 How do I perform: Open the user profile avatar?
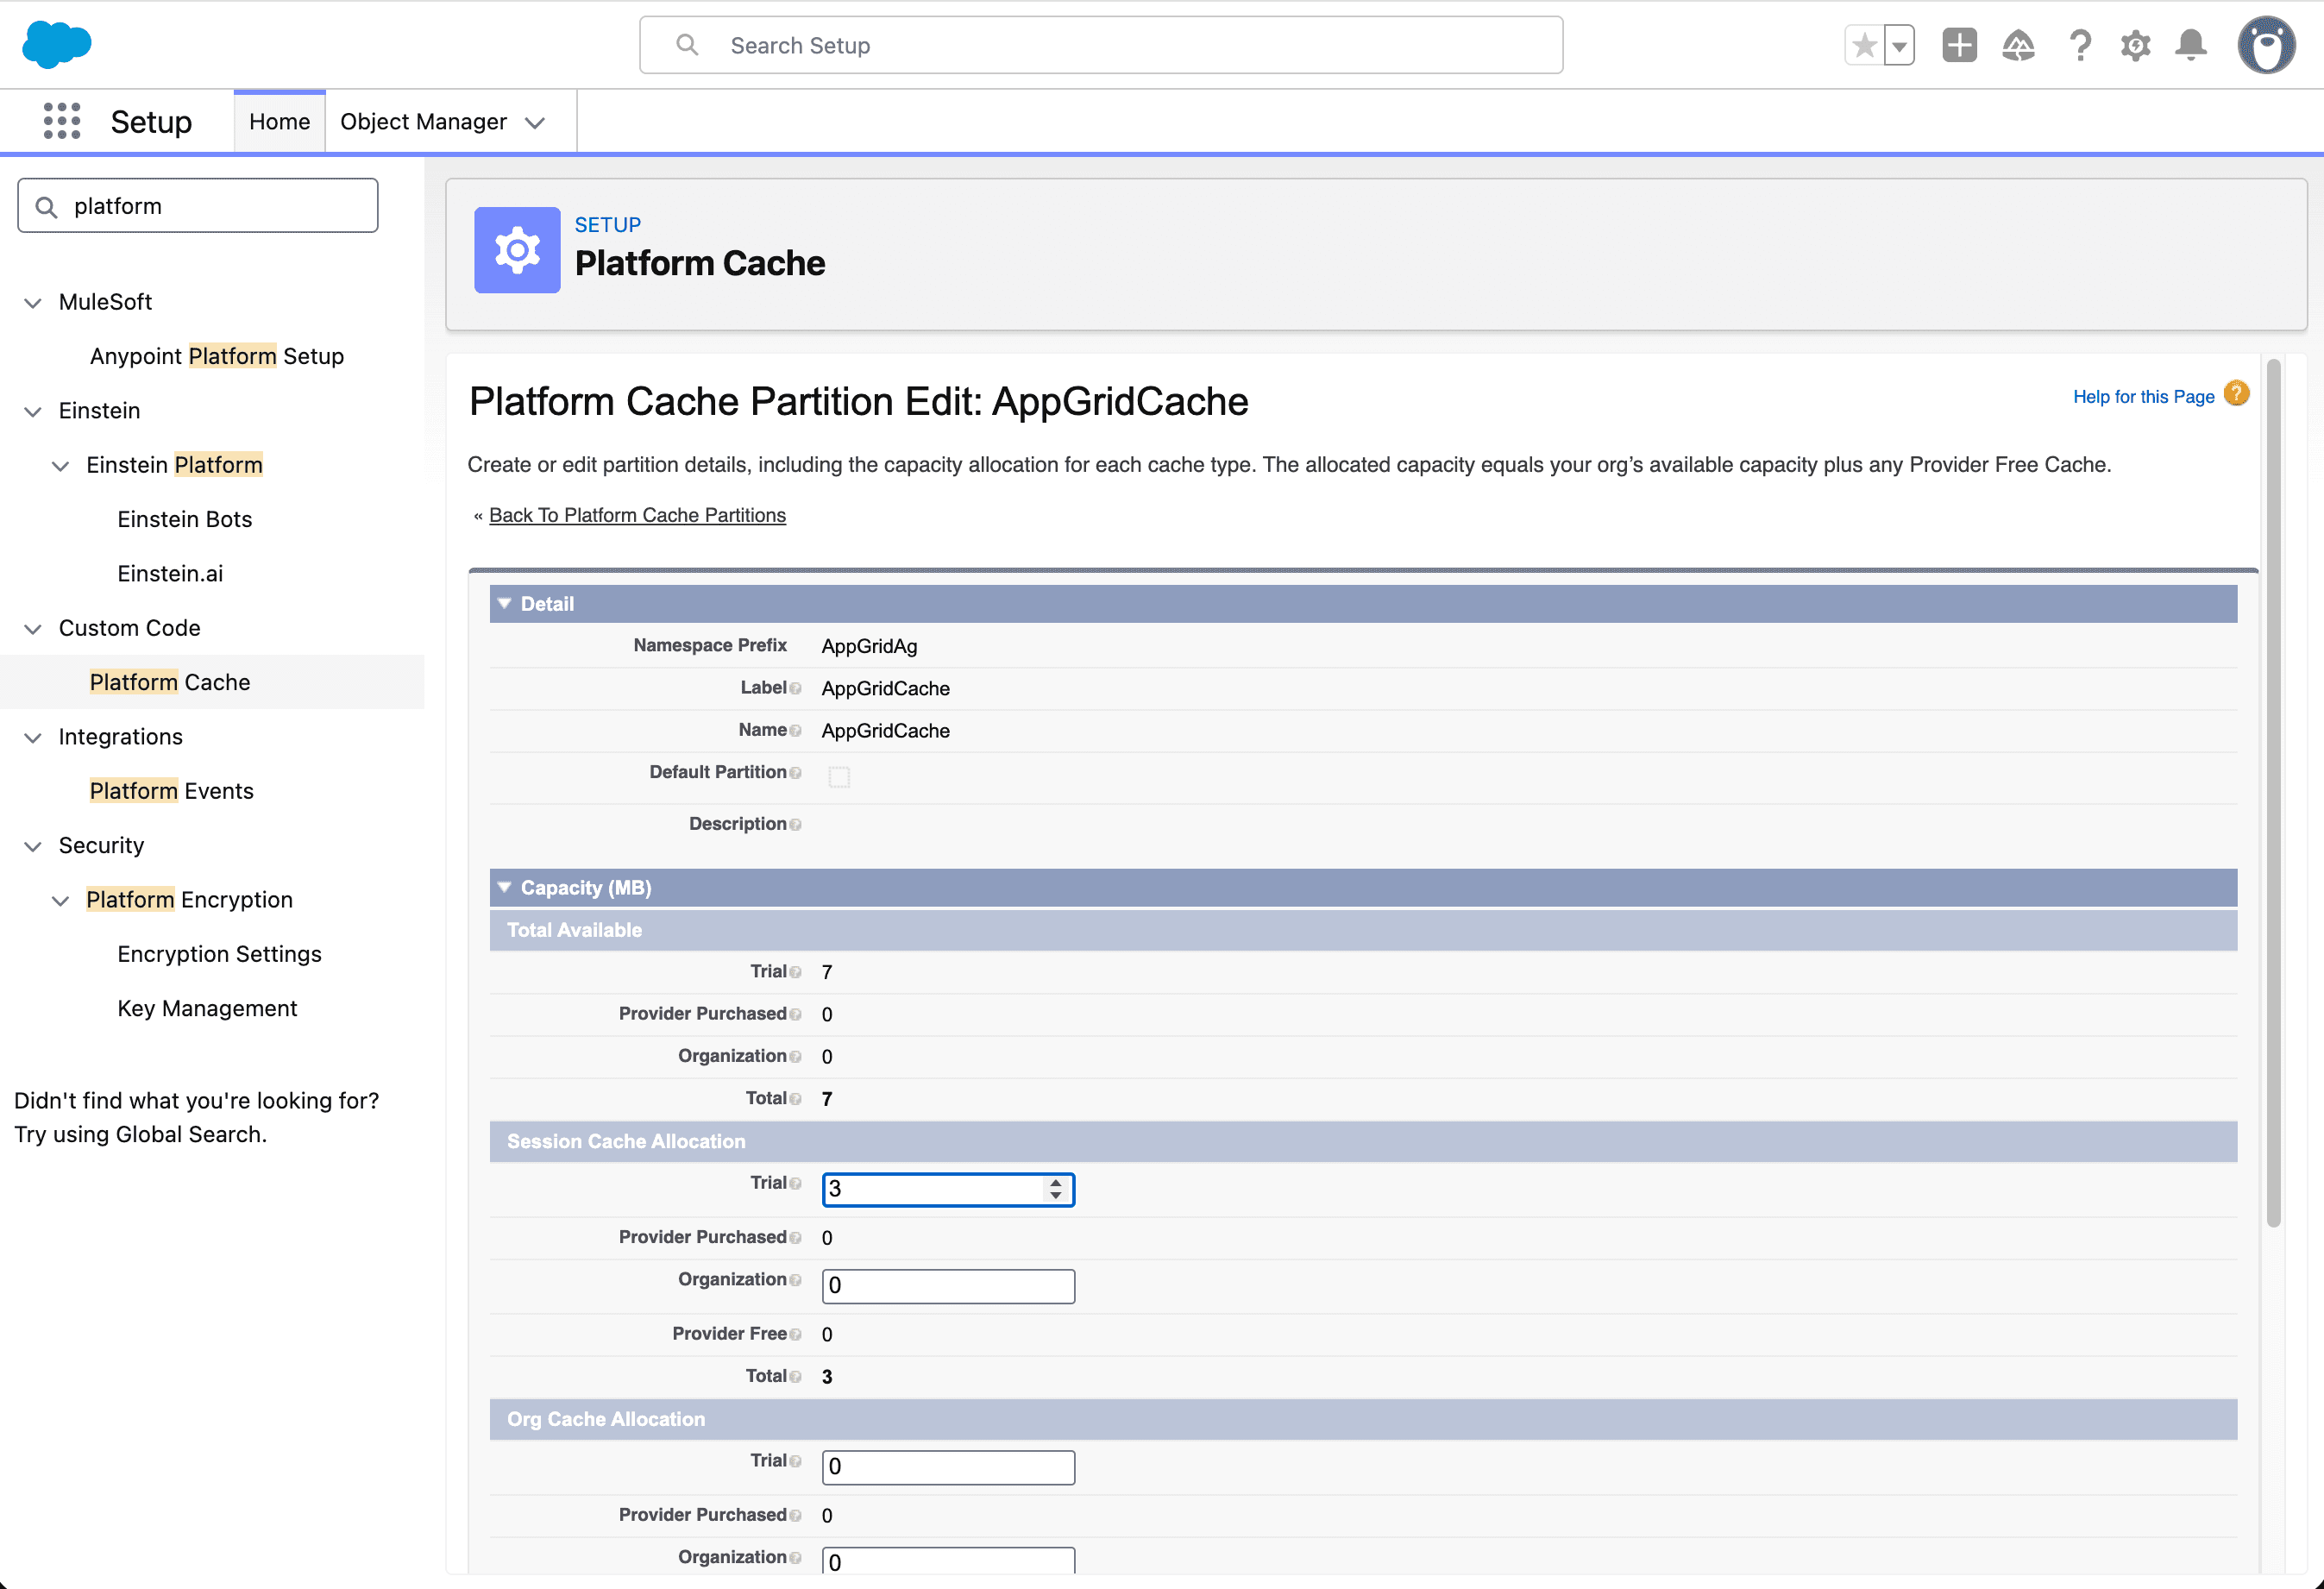(x=2265, y=46)
